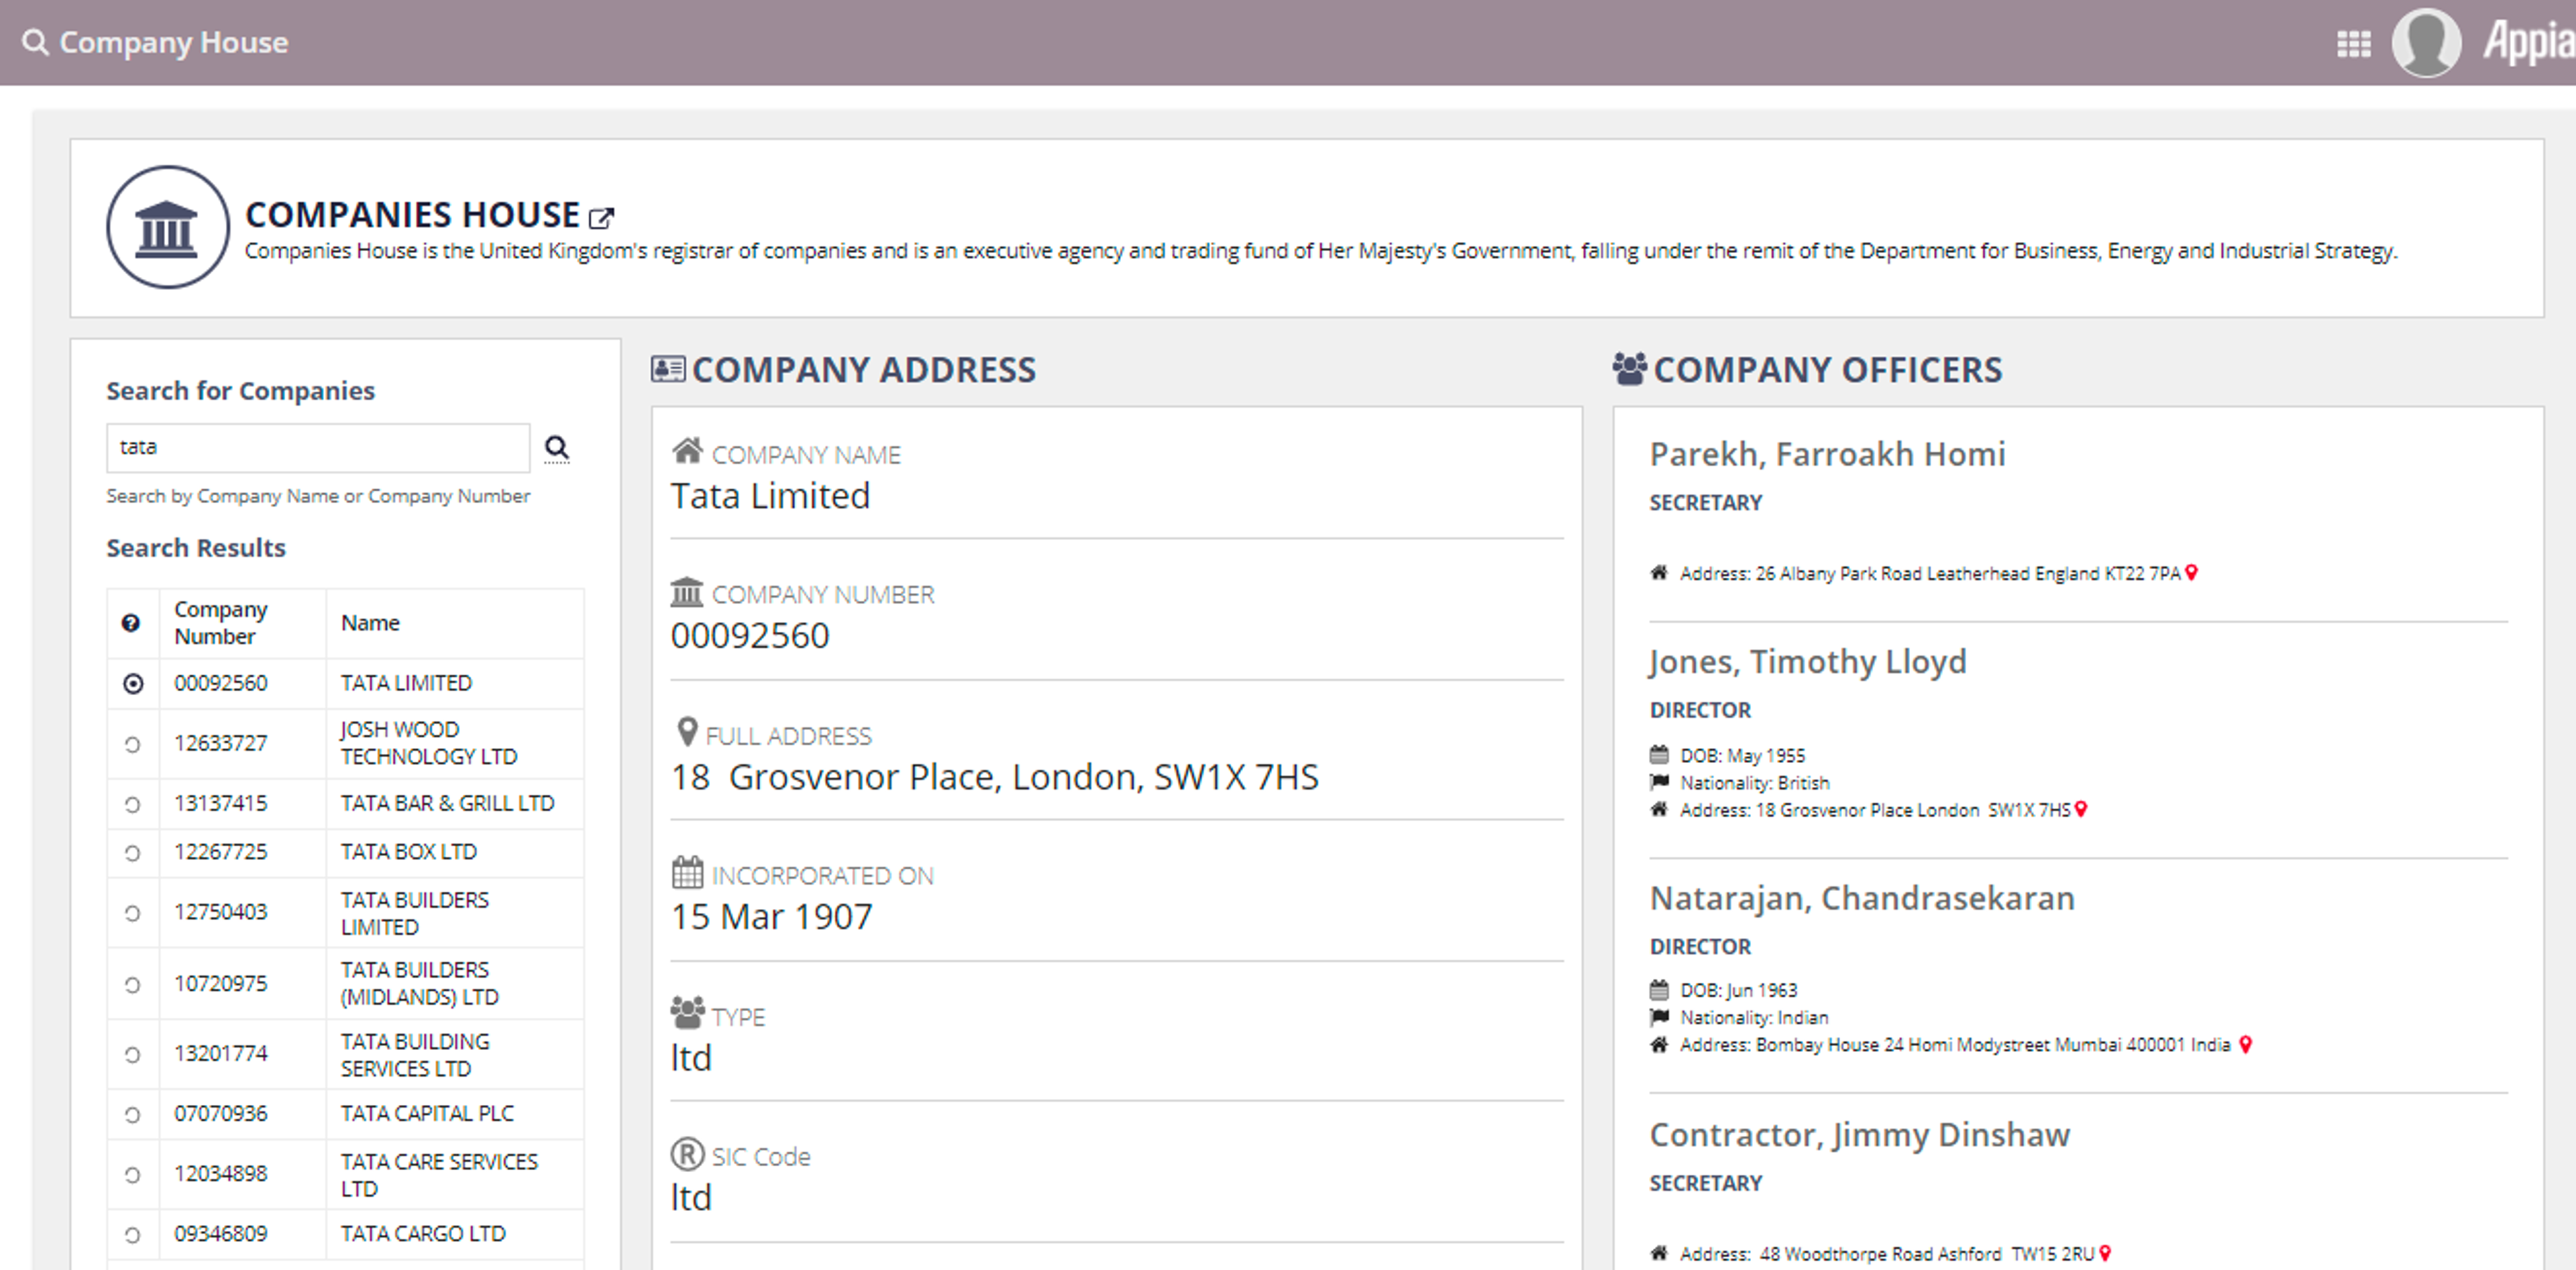The height and width of the screenshot is (1270, 2576).
Task: Open map pin for Timothy Jones's Grosvenor Place address
Action: coord(2081,809)
